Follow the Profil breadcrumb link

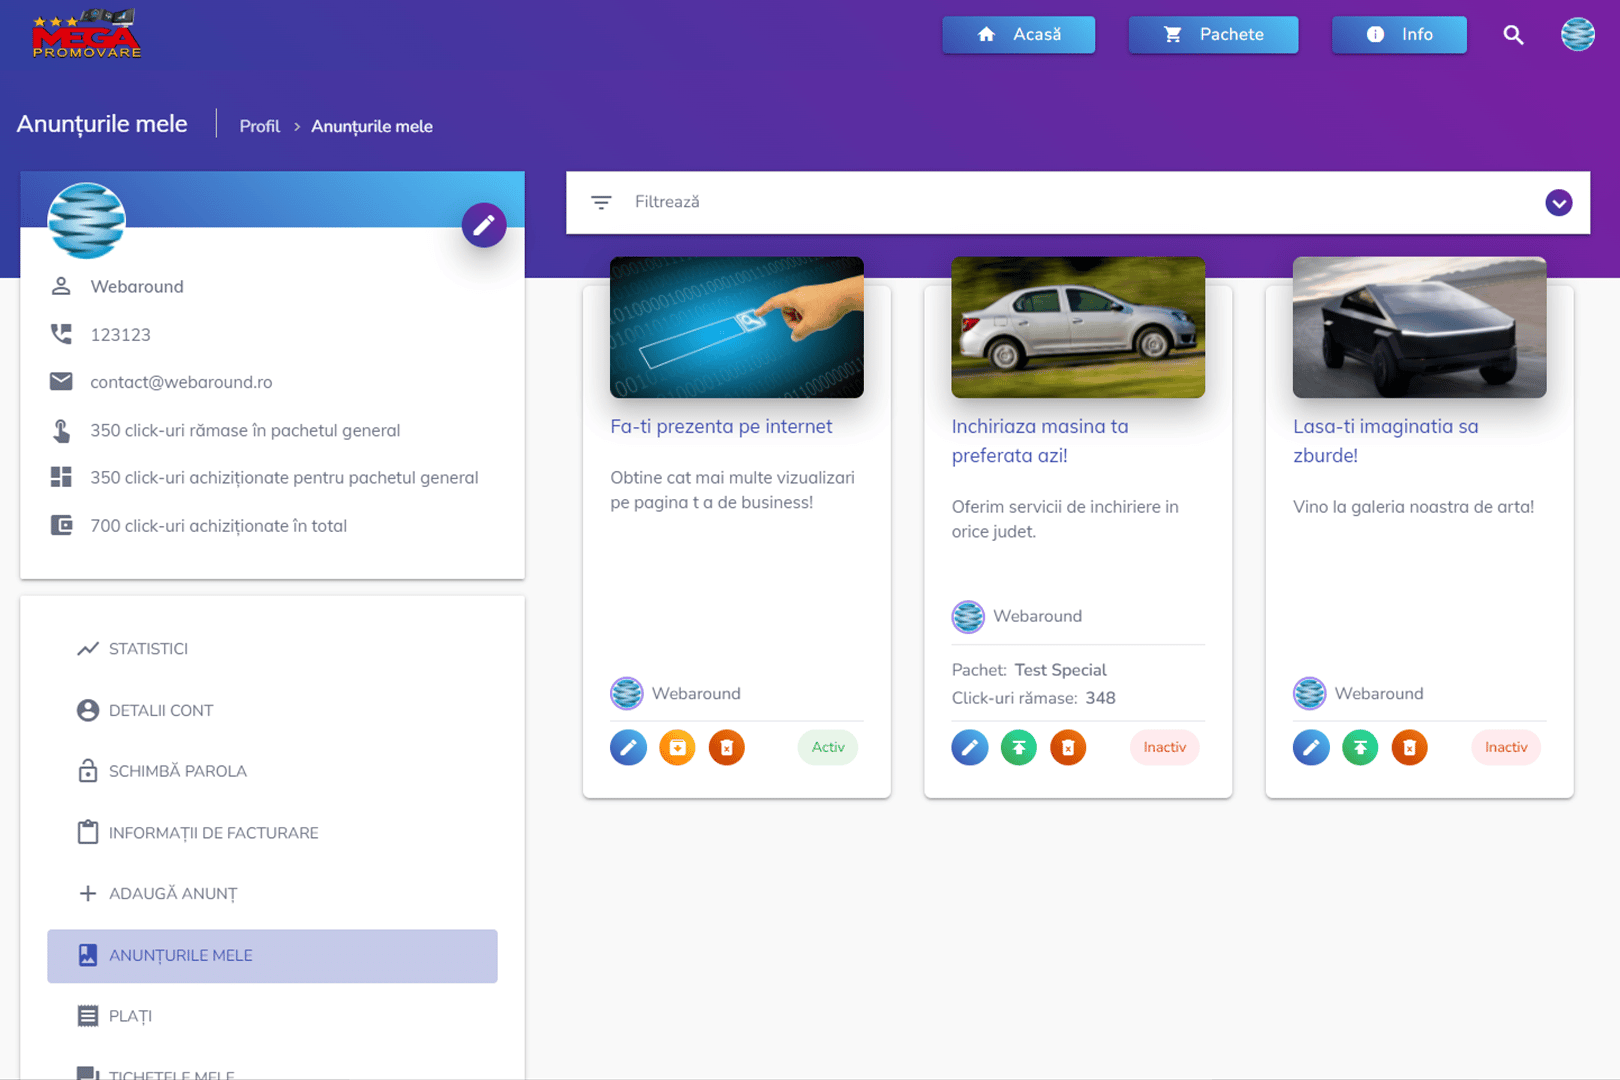(259, 126)
